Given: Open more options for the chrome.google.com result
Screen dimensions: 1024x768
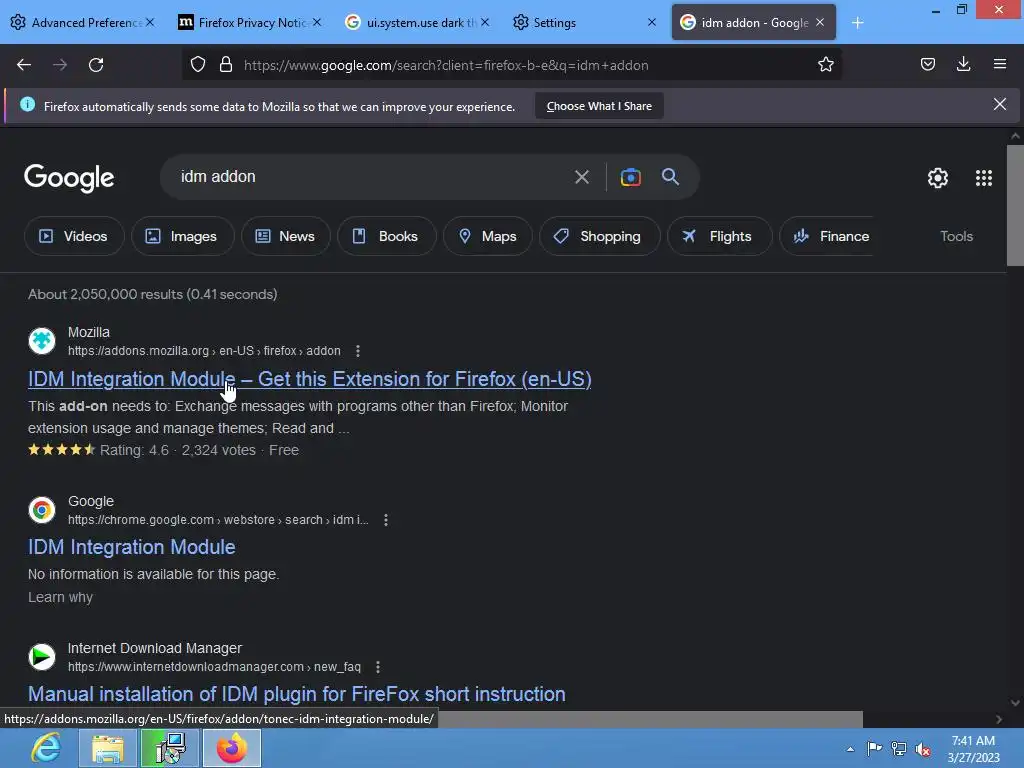Looking at the screenshot, I should pyautogui.click(x=386, y=520).
